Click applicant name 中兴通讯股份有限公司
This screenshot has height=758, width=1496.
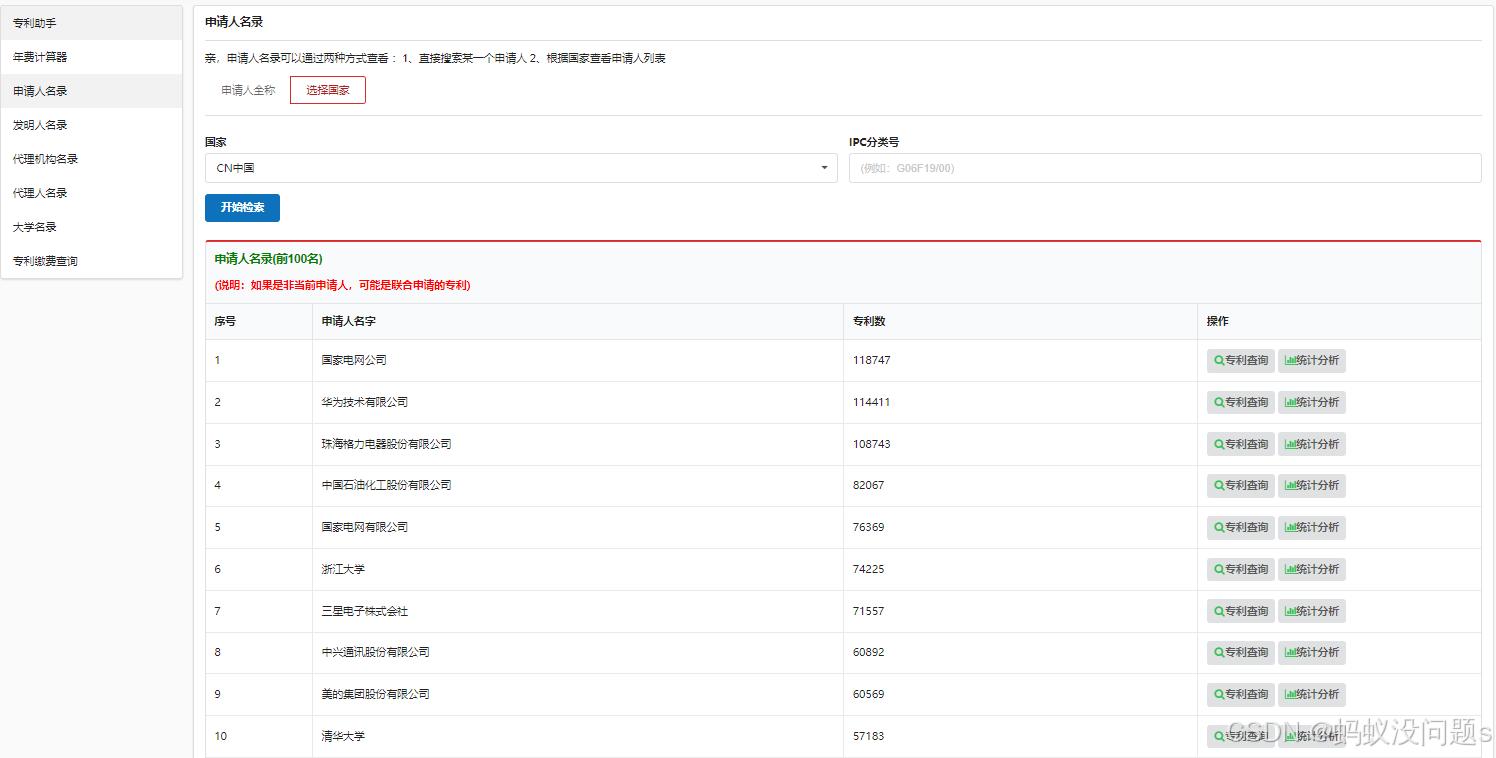coord(376,652)
